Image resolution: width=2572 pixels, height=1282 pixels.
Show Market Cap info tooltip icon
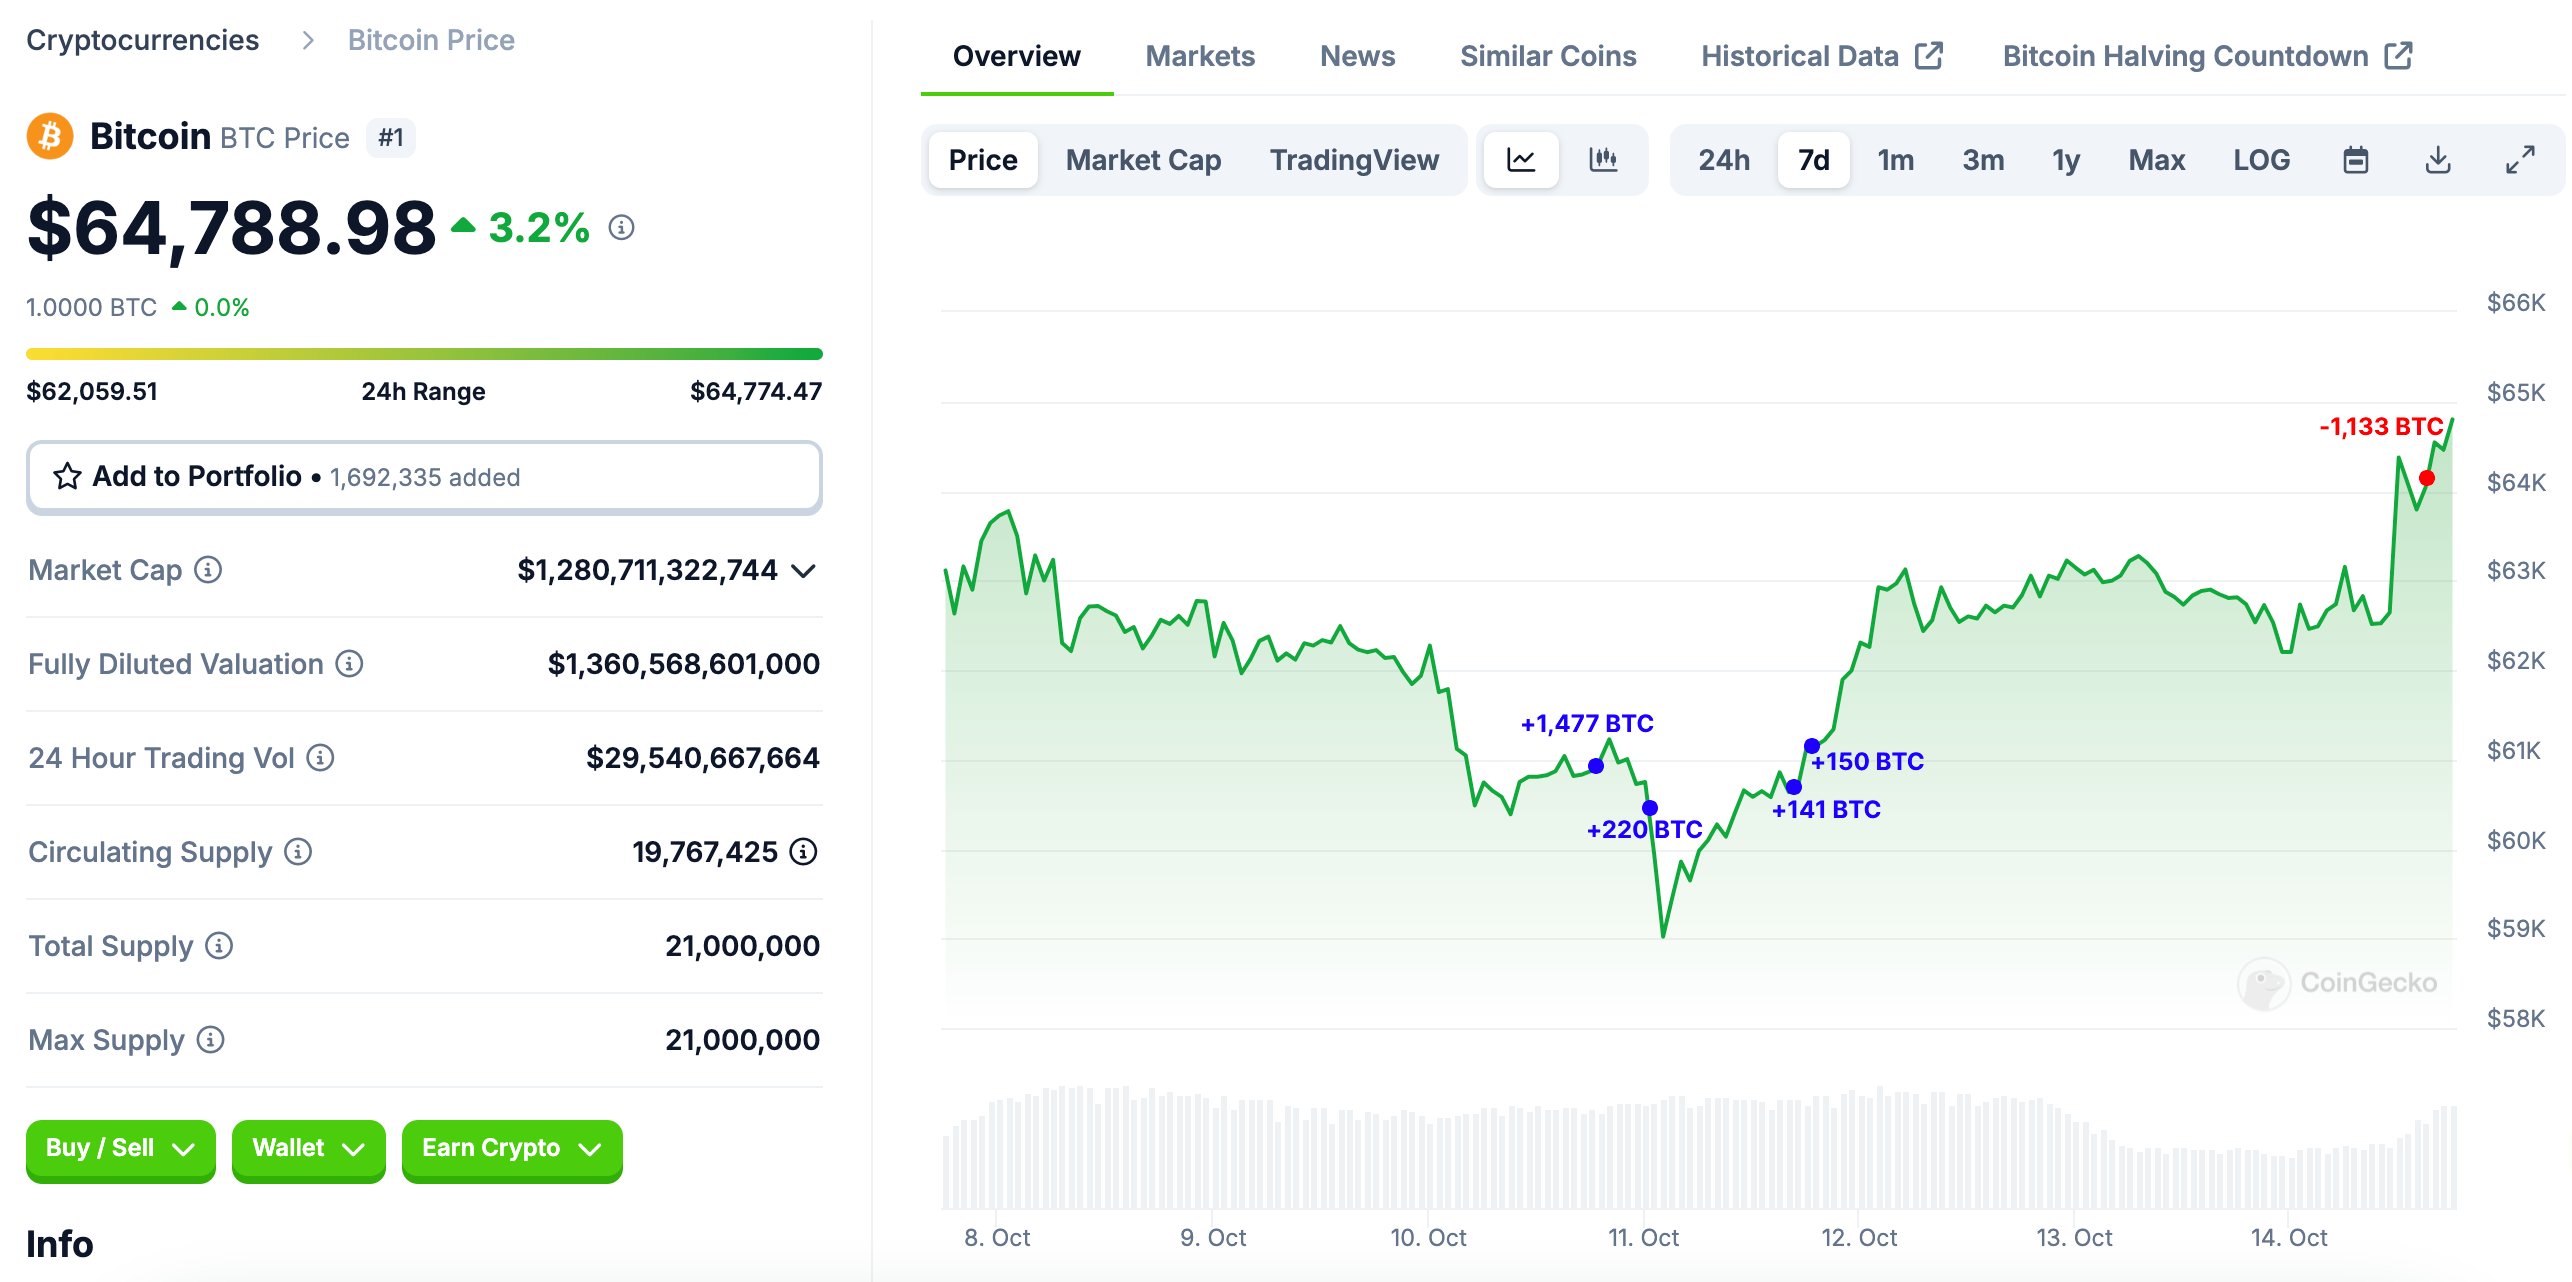(208, 570)
